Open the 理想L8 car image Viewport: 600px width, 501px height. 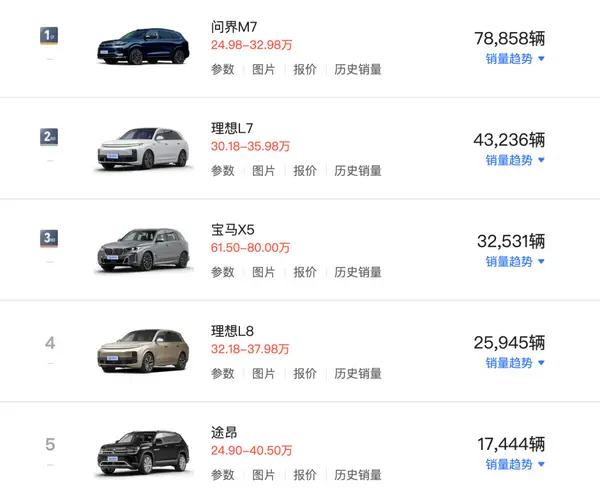(143, 351)
